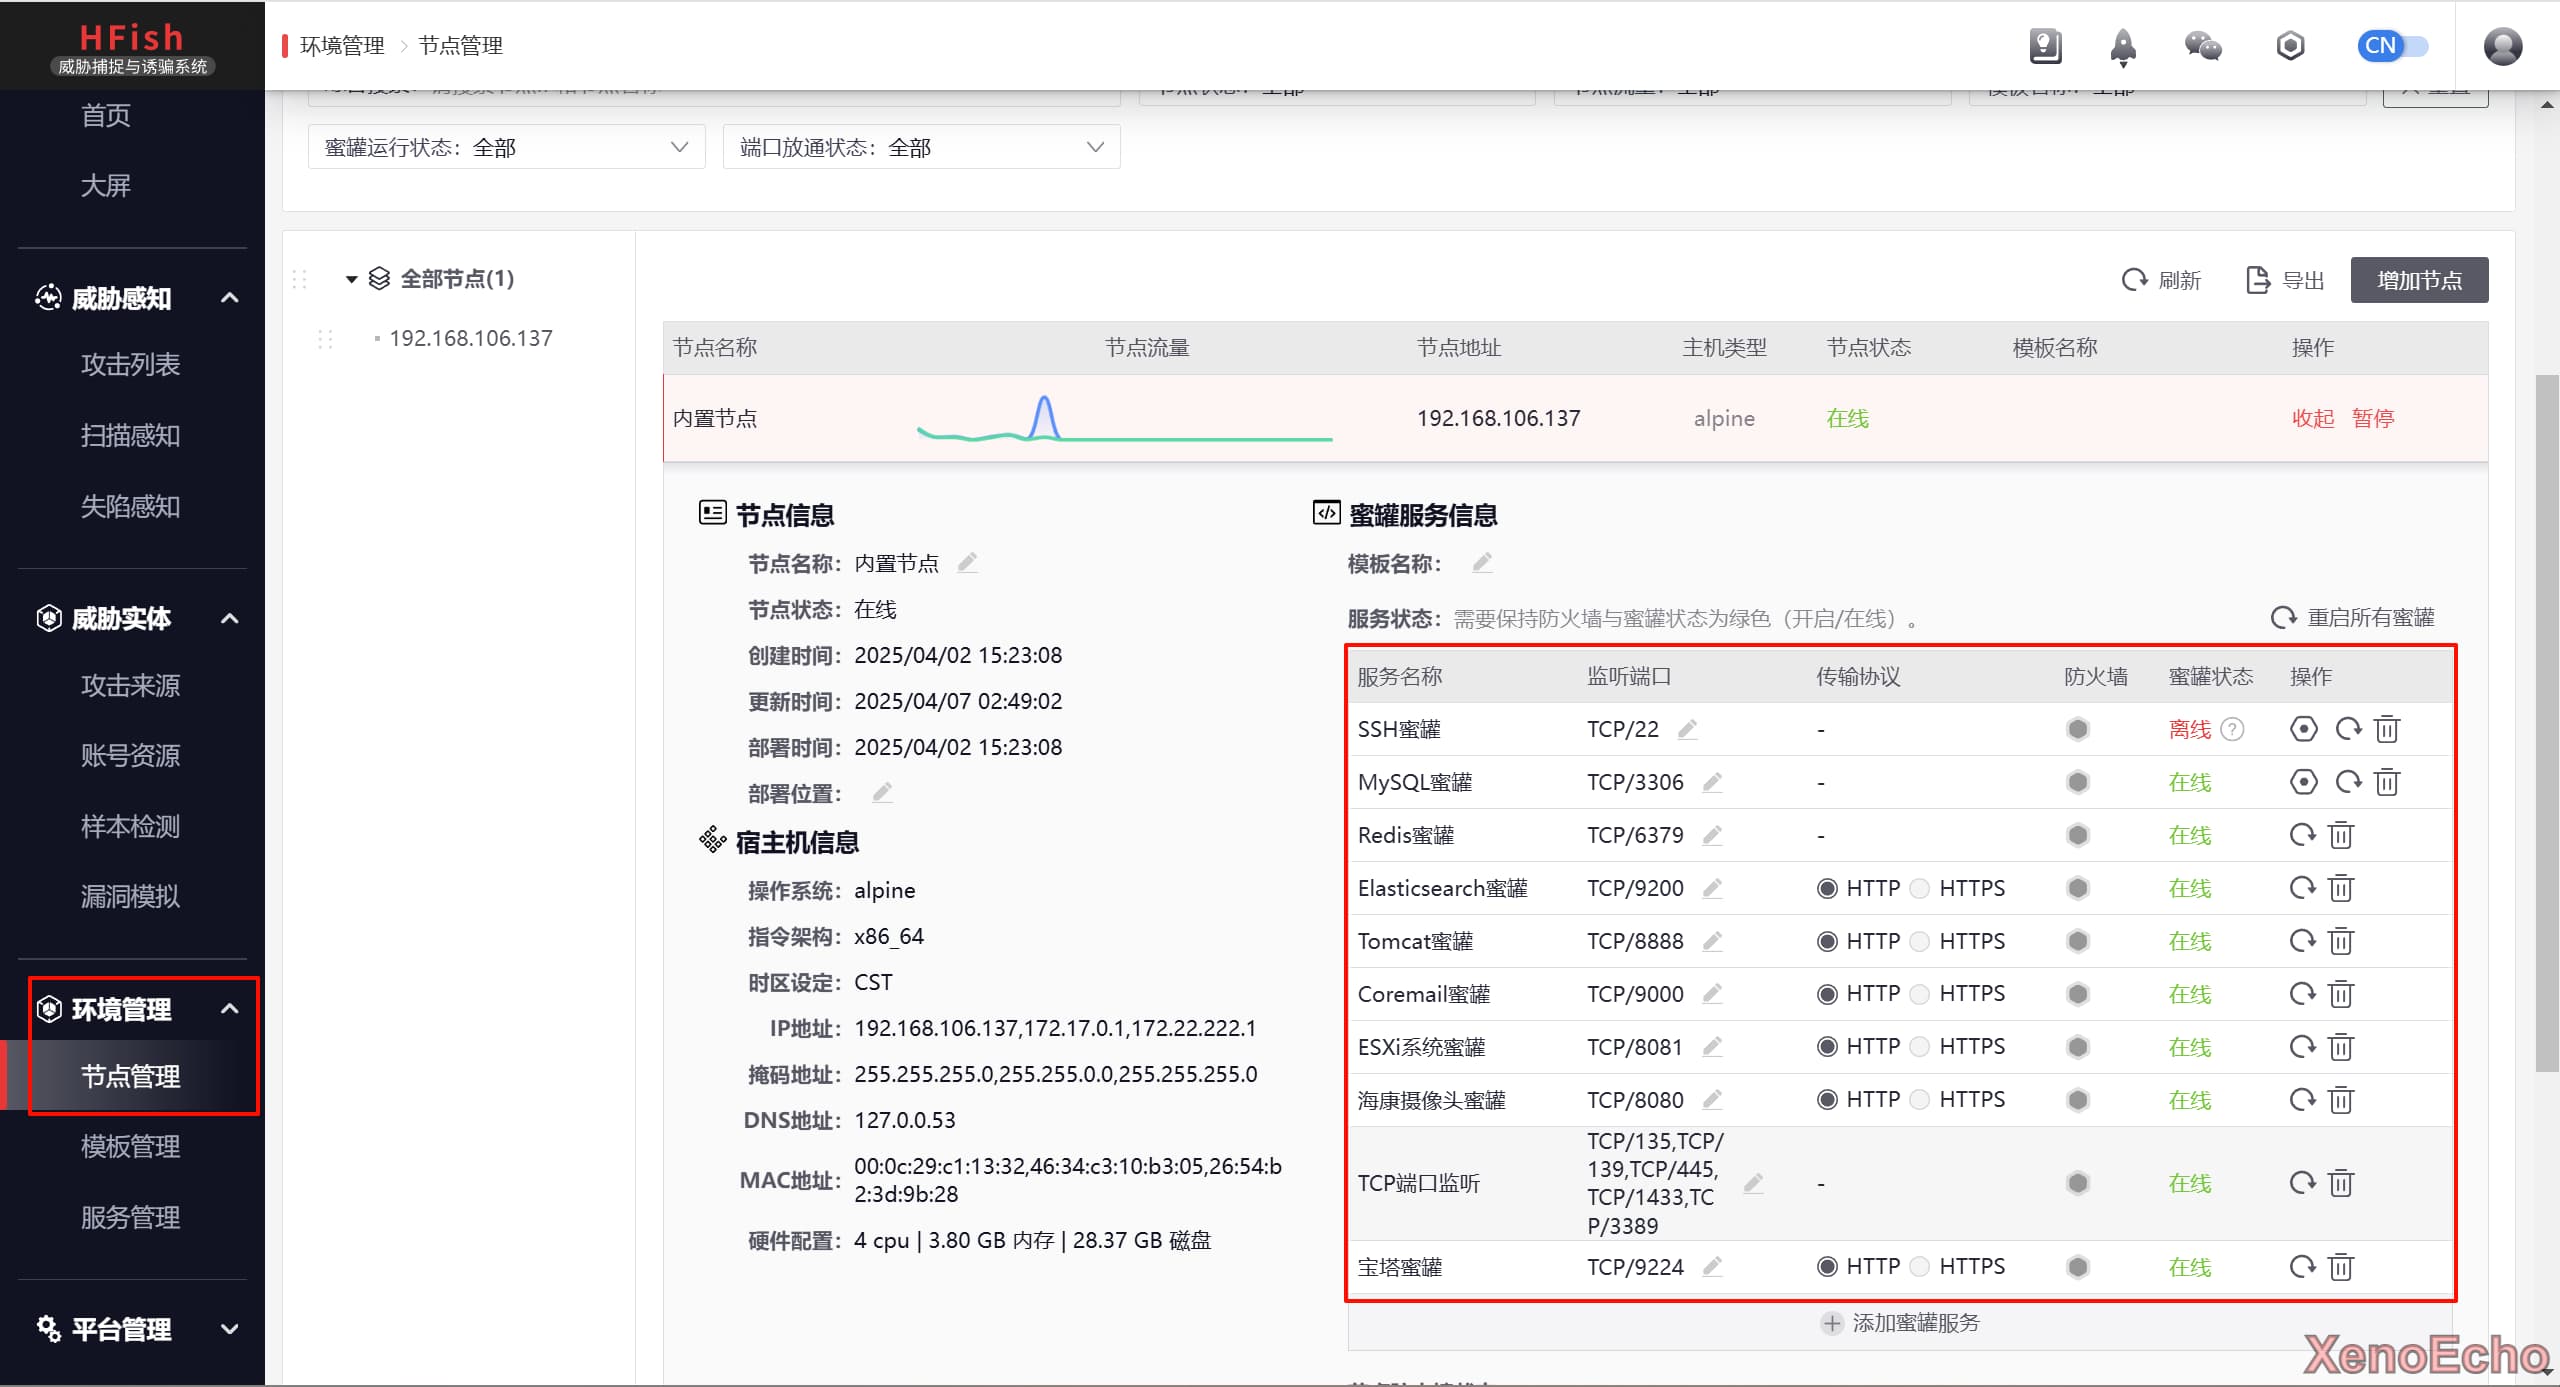This screenshot has width=2560, height=1387.
Task: Select HTTPS for the 宝塔 honeypot
Action: click(1920, 1267)
